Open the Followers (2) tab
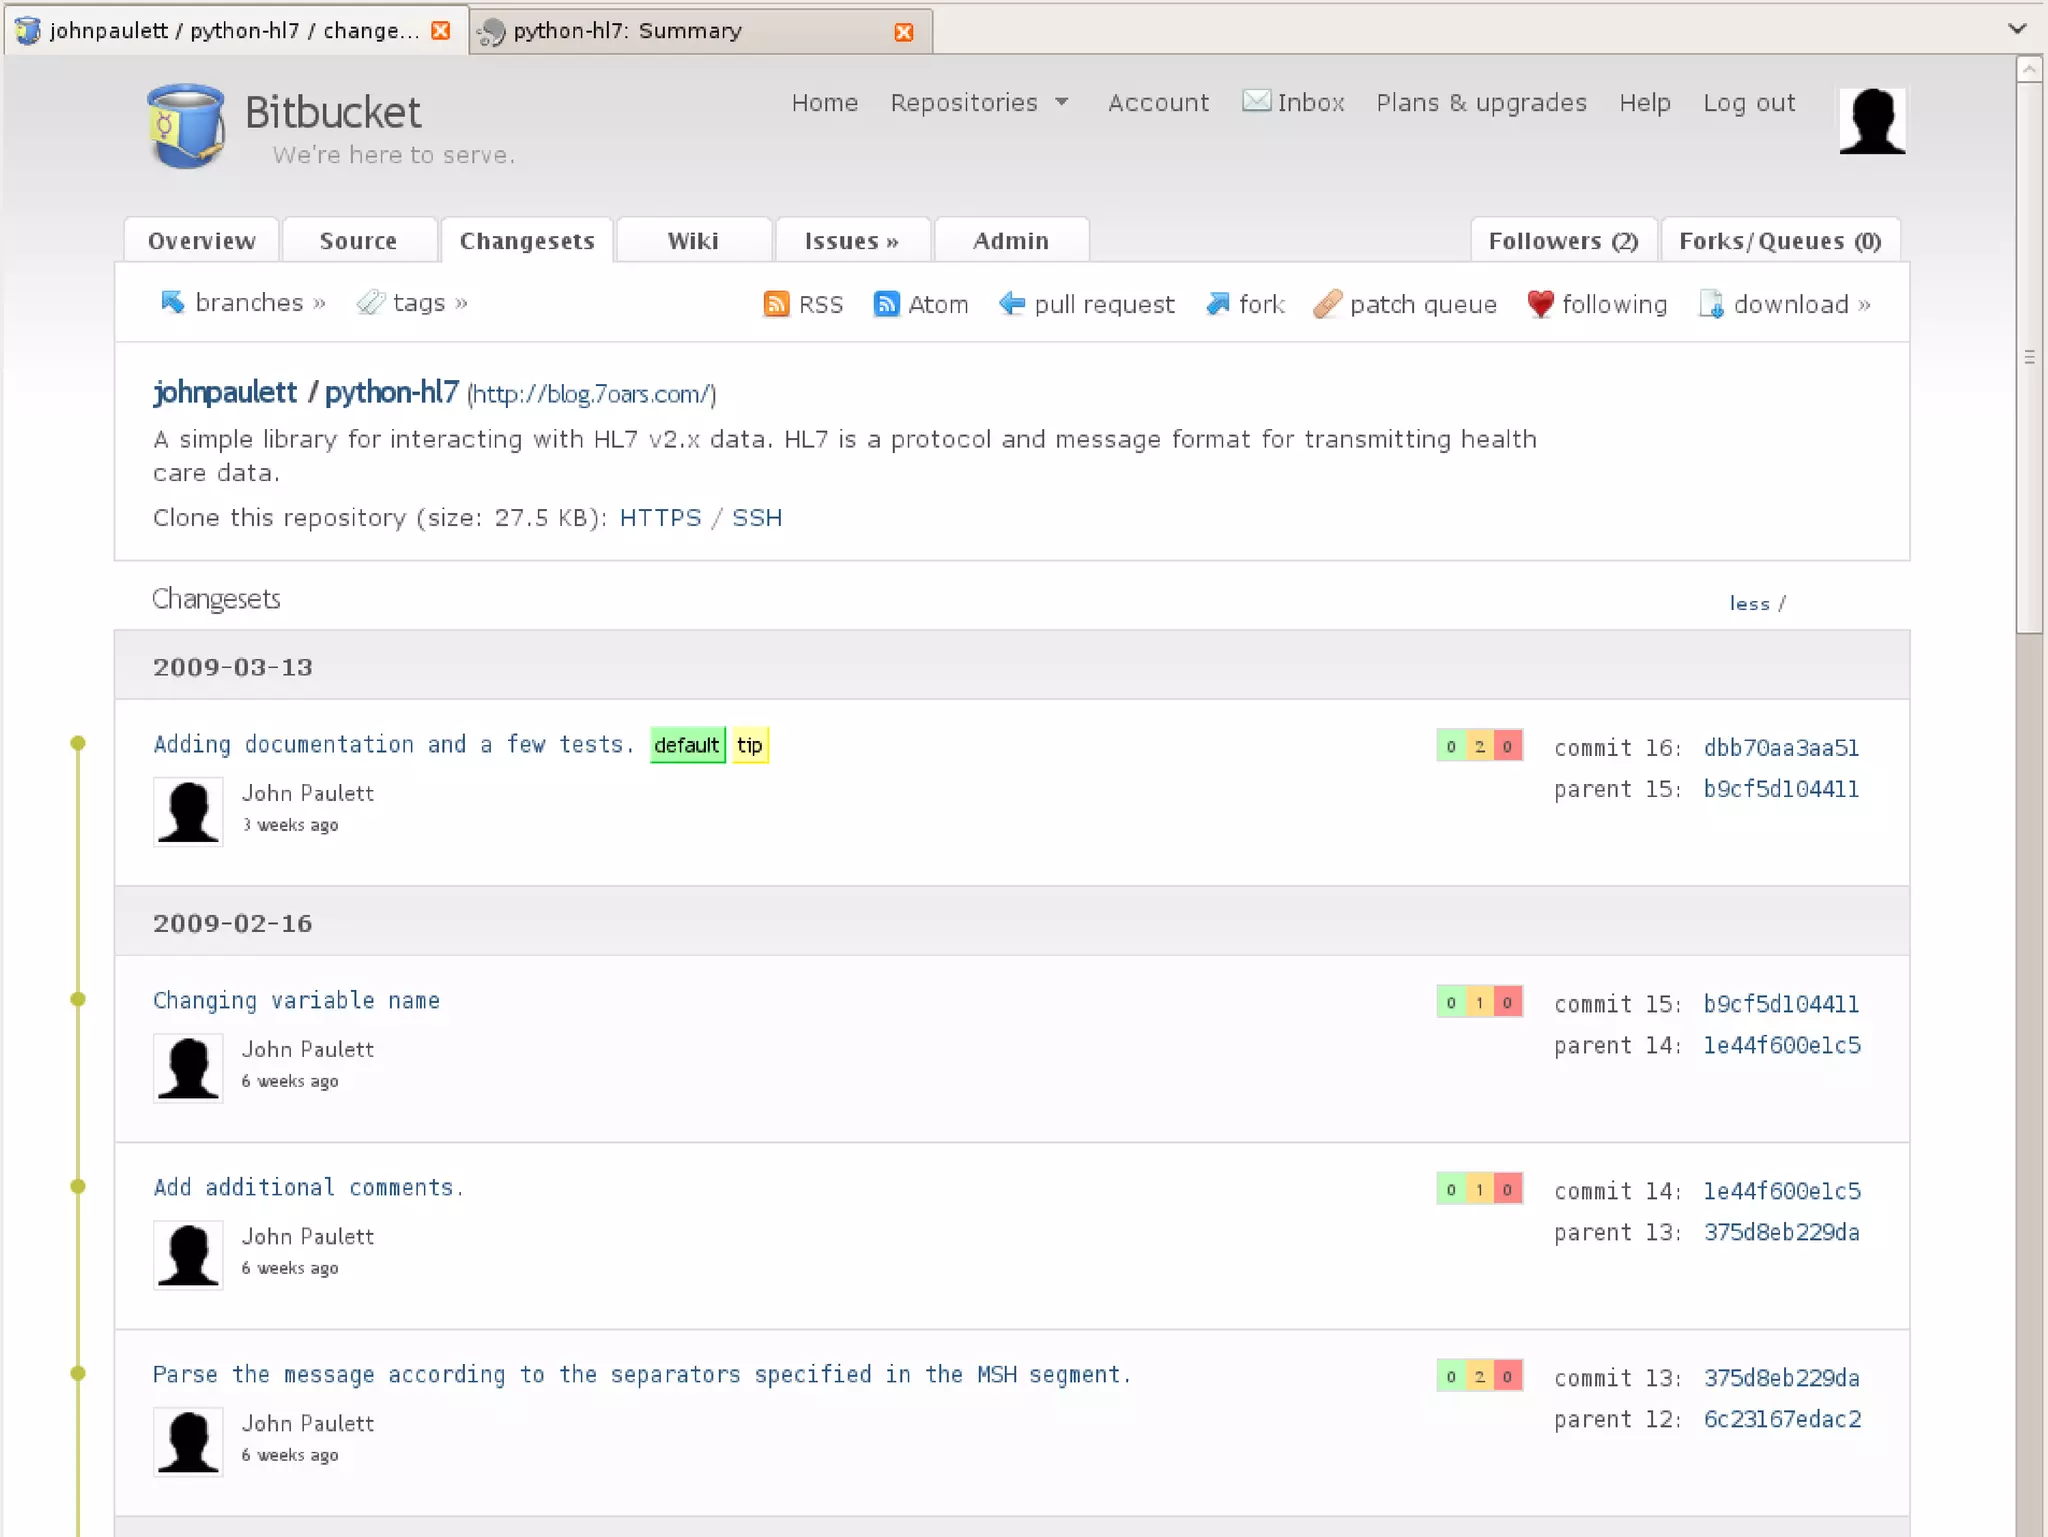2048x1537 pixels. (1563, 241)
